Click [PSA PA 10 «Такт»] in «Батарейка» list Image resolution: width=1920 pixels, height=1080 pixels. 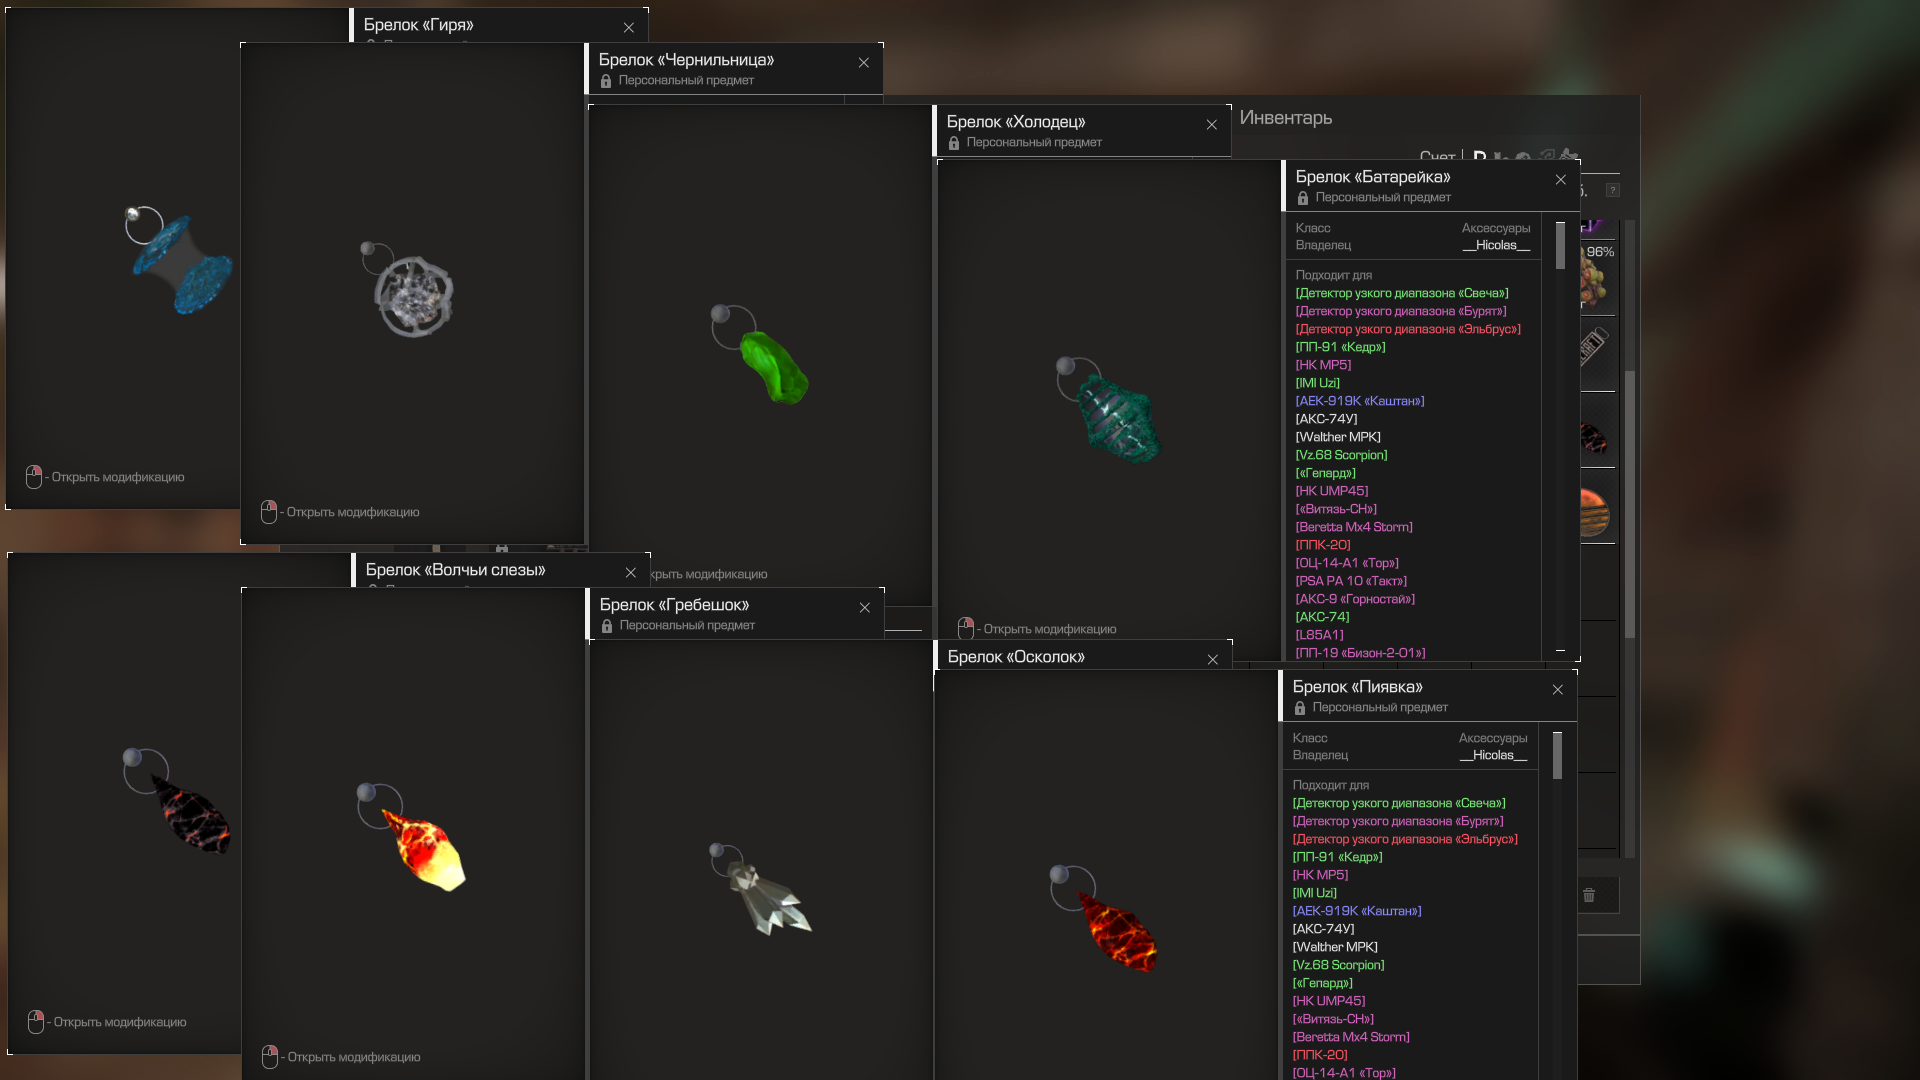tap(1351, 582)
